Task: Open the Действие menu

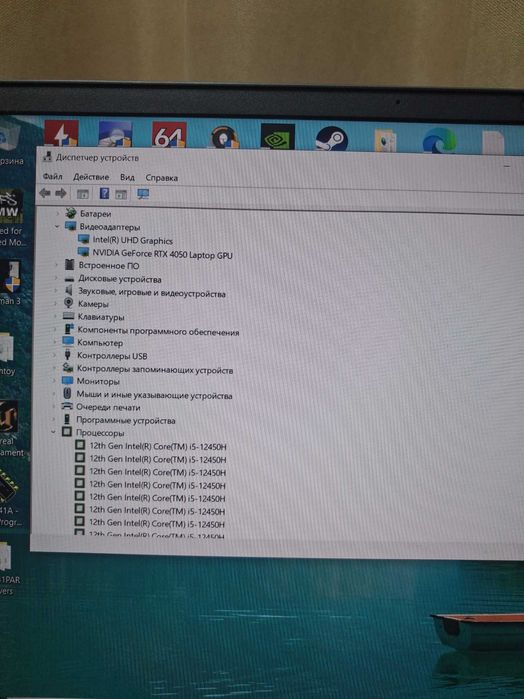Action: pyautogui.click(x=91, y=177)
